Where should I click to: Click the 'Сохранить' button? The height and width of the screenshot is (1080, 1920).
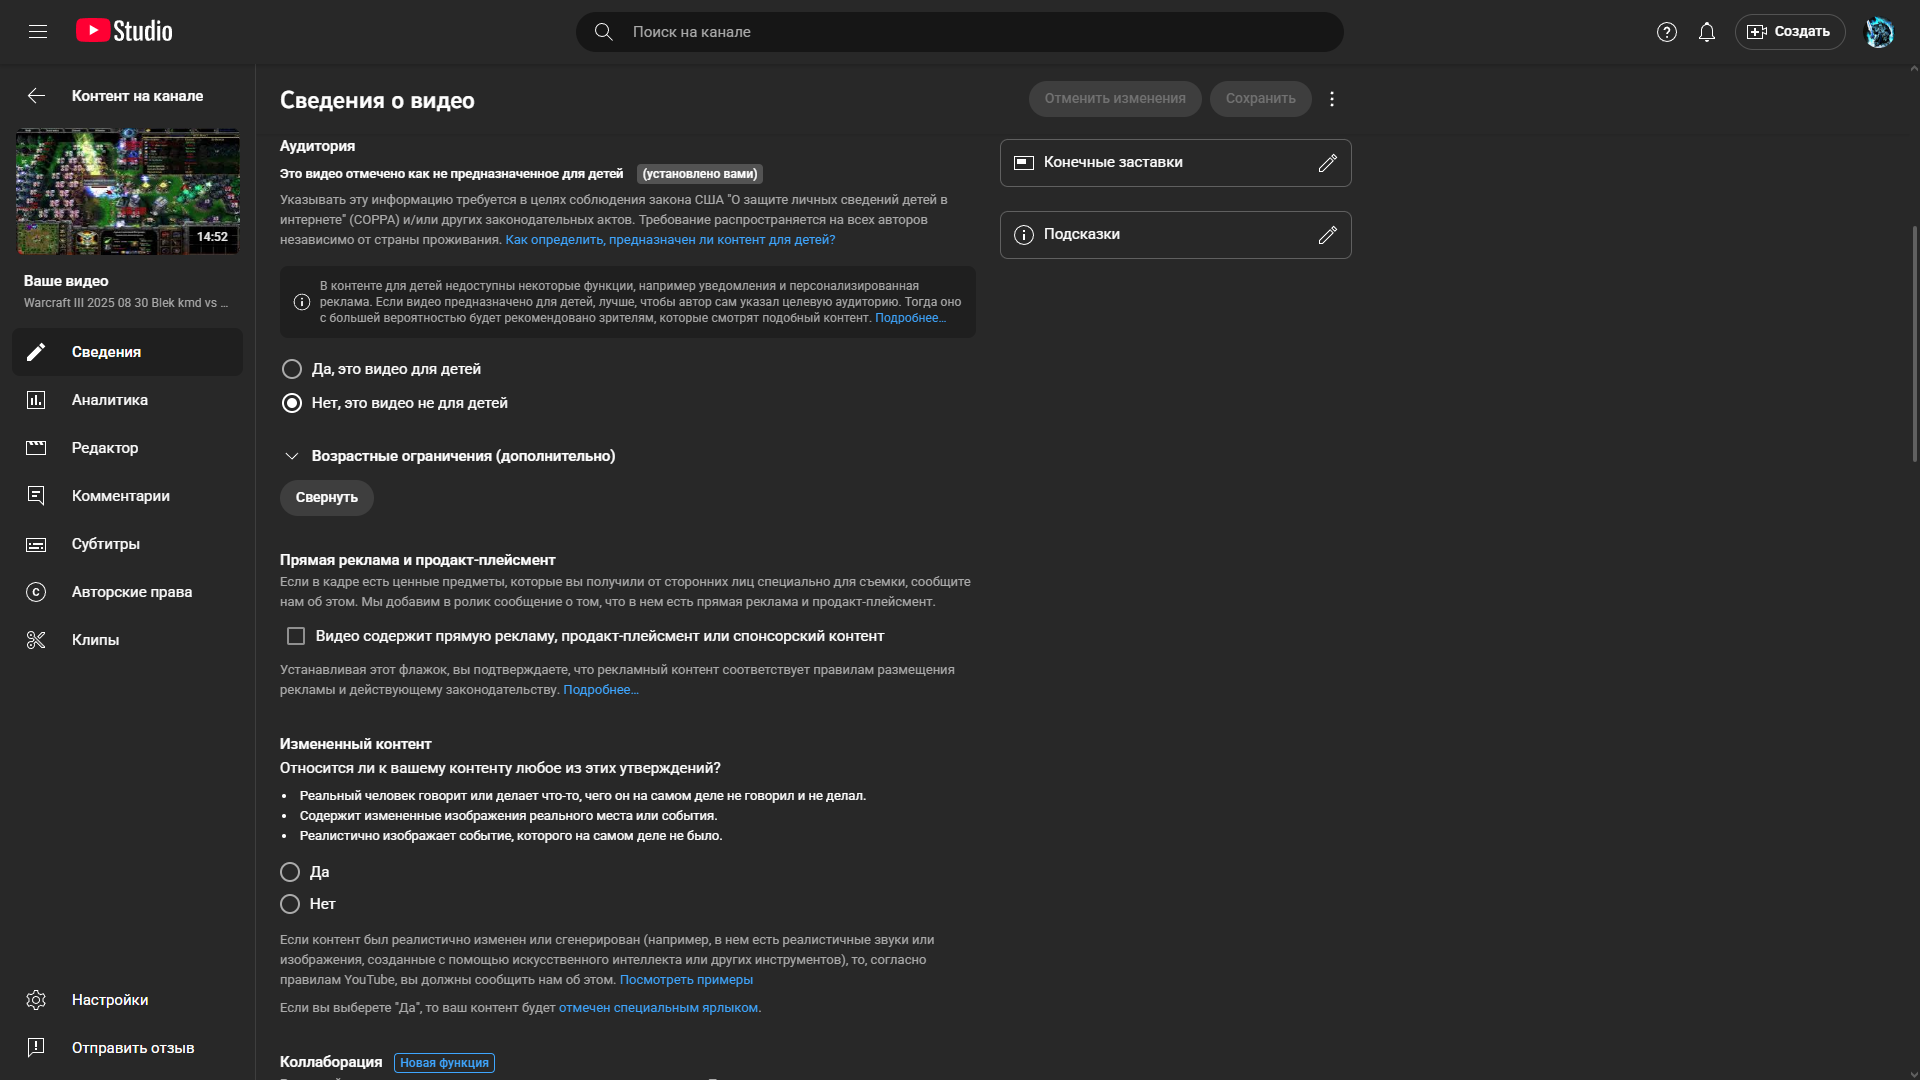pos(1260,99)
